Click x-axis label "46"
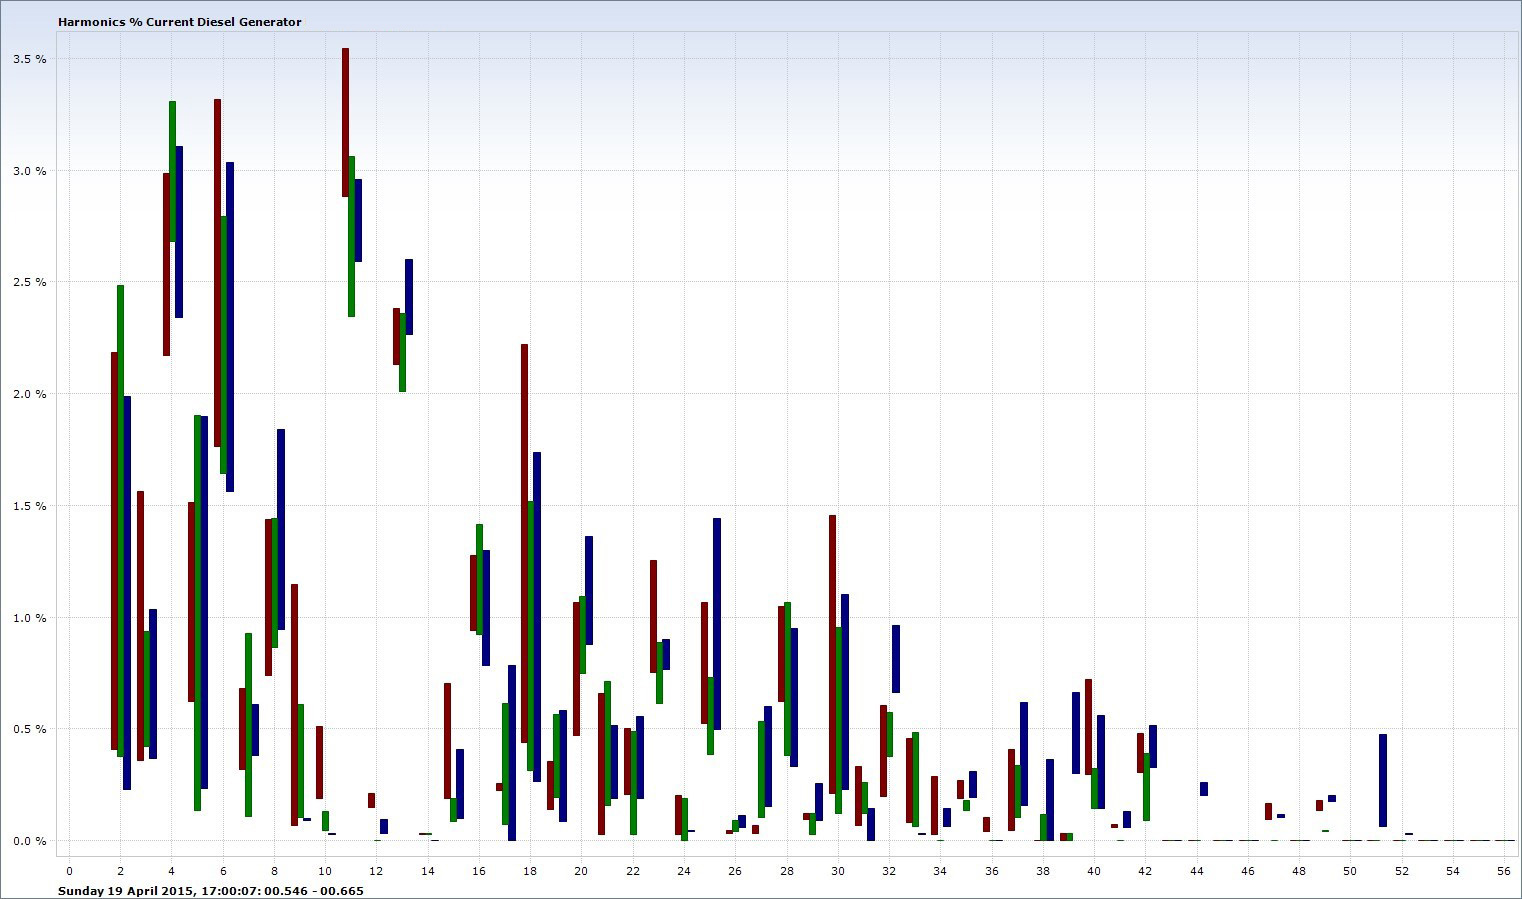The height and width of the screenshot is (899, 1522). [x=1248, y=872]
